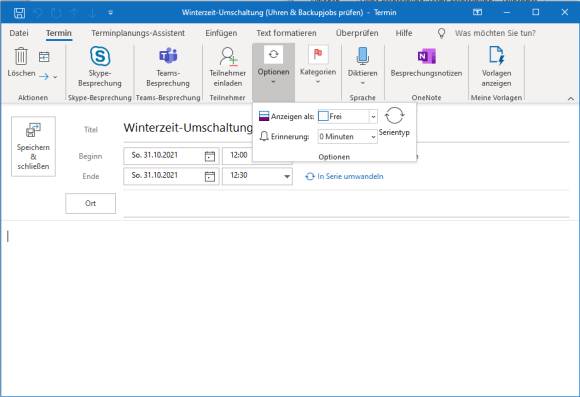This screenshot has width=580, height=397.
Task: Create a Teams-Besprechung
Action: coord(168,67)
